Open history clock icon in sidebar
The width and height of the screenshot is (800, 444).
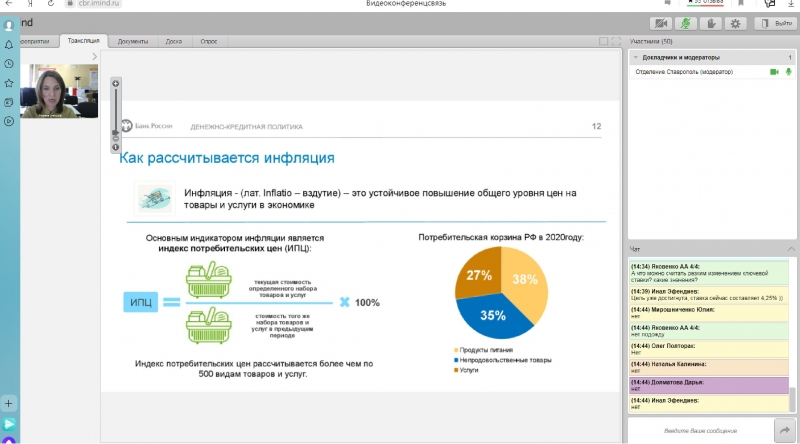click(x=9, y=64)
